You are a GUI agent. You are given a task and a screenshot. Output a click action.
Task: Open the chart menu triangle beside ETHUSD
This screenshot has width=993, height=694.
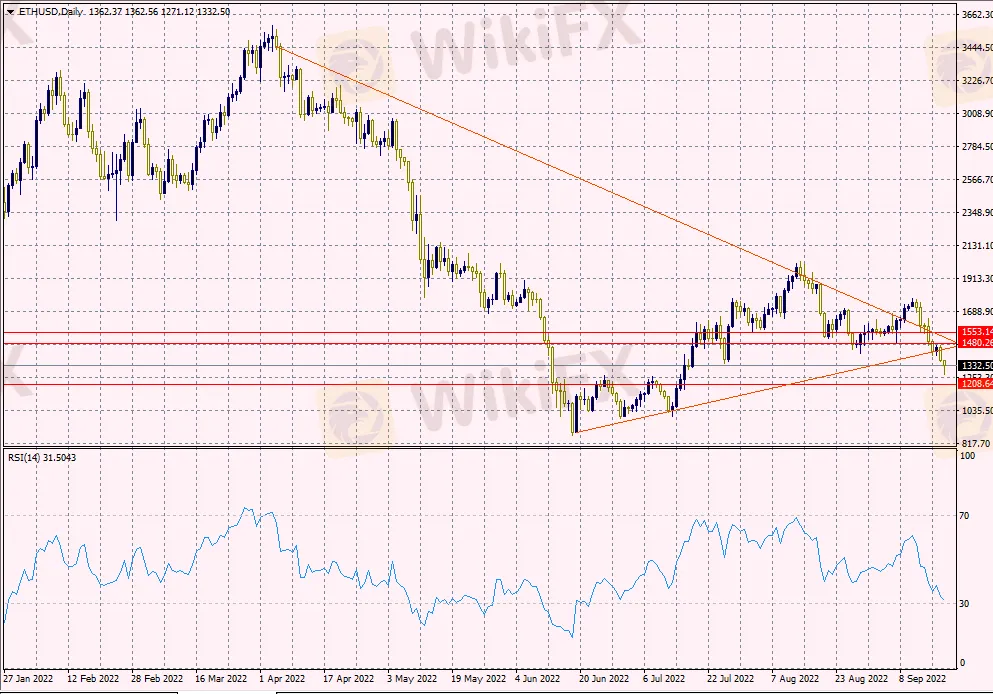pyautogui.click(x=10, y=12)
